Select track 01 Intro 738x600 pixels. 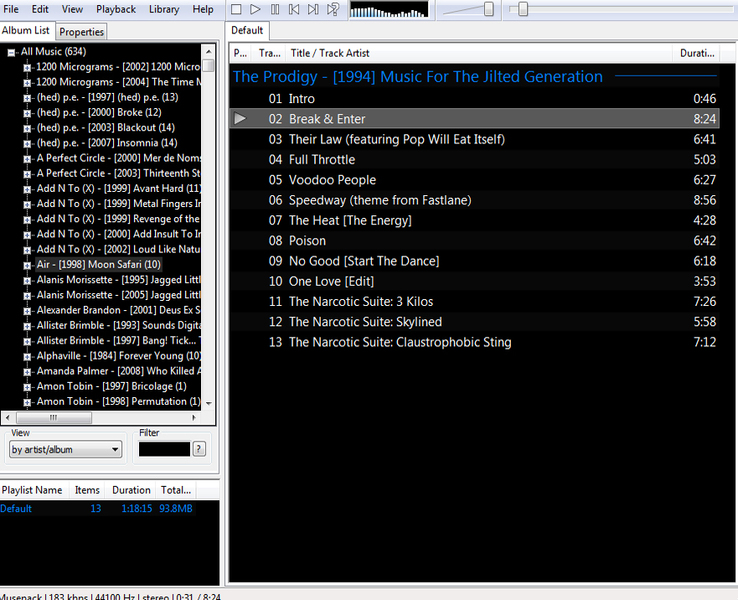(474, 99)
